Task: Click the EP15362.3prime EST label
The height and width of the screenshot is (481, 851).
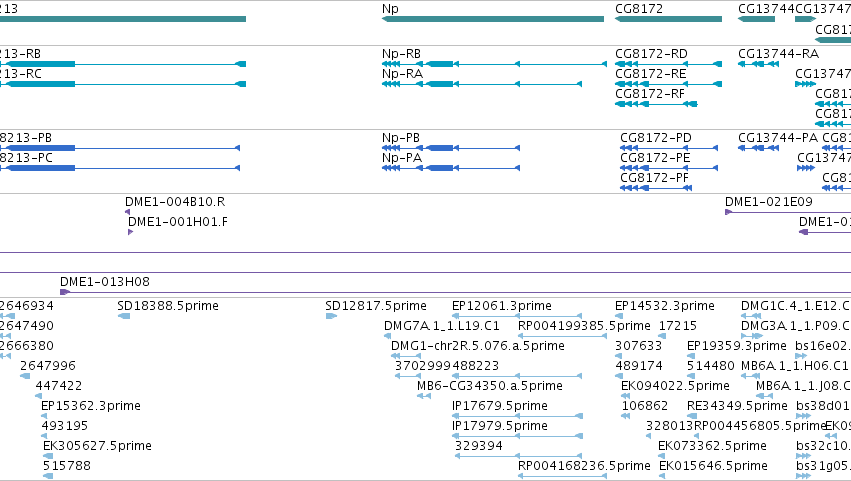Action: (91, 406)
